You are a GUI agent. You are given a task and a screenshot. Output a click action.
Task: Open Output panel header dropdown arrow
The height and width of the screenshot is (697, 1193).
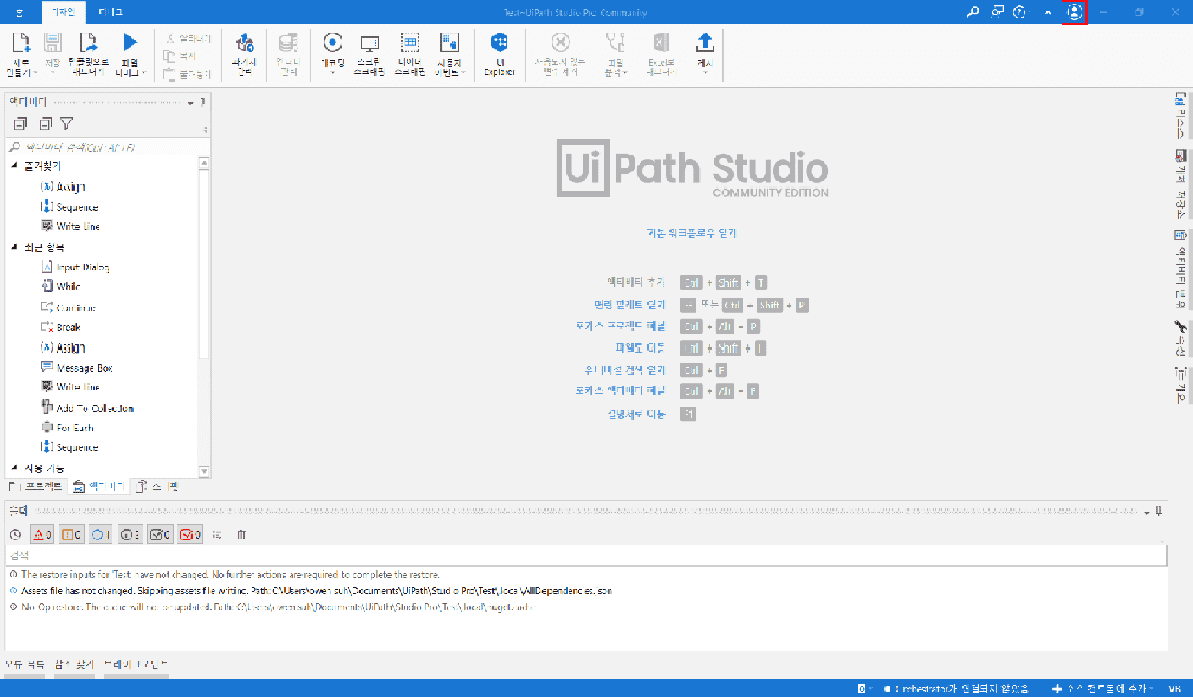pyautogui.click(x=1147, y=512)
